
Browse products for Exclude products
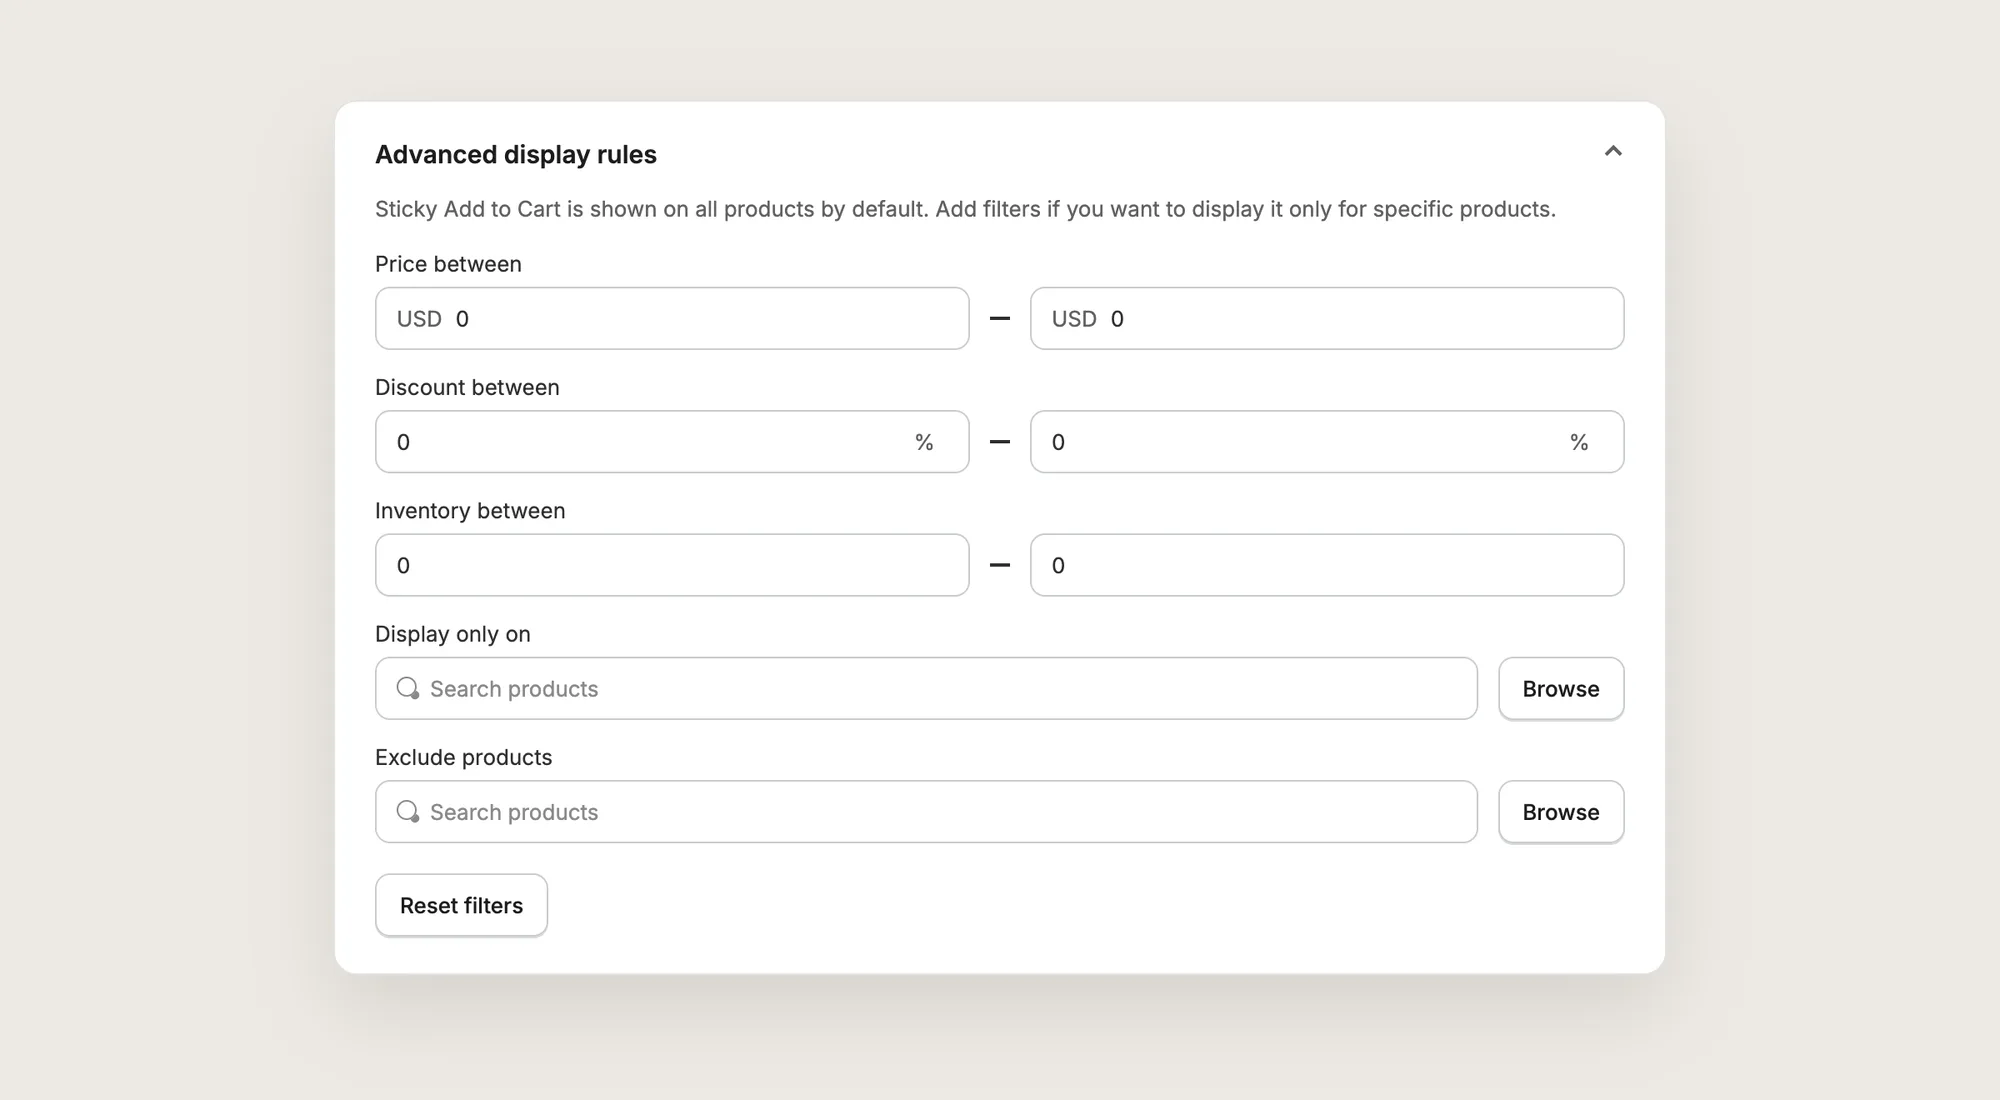click(1561, 811)
